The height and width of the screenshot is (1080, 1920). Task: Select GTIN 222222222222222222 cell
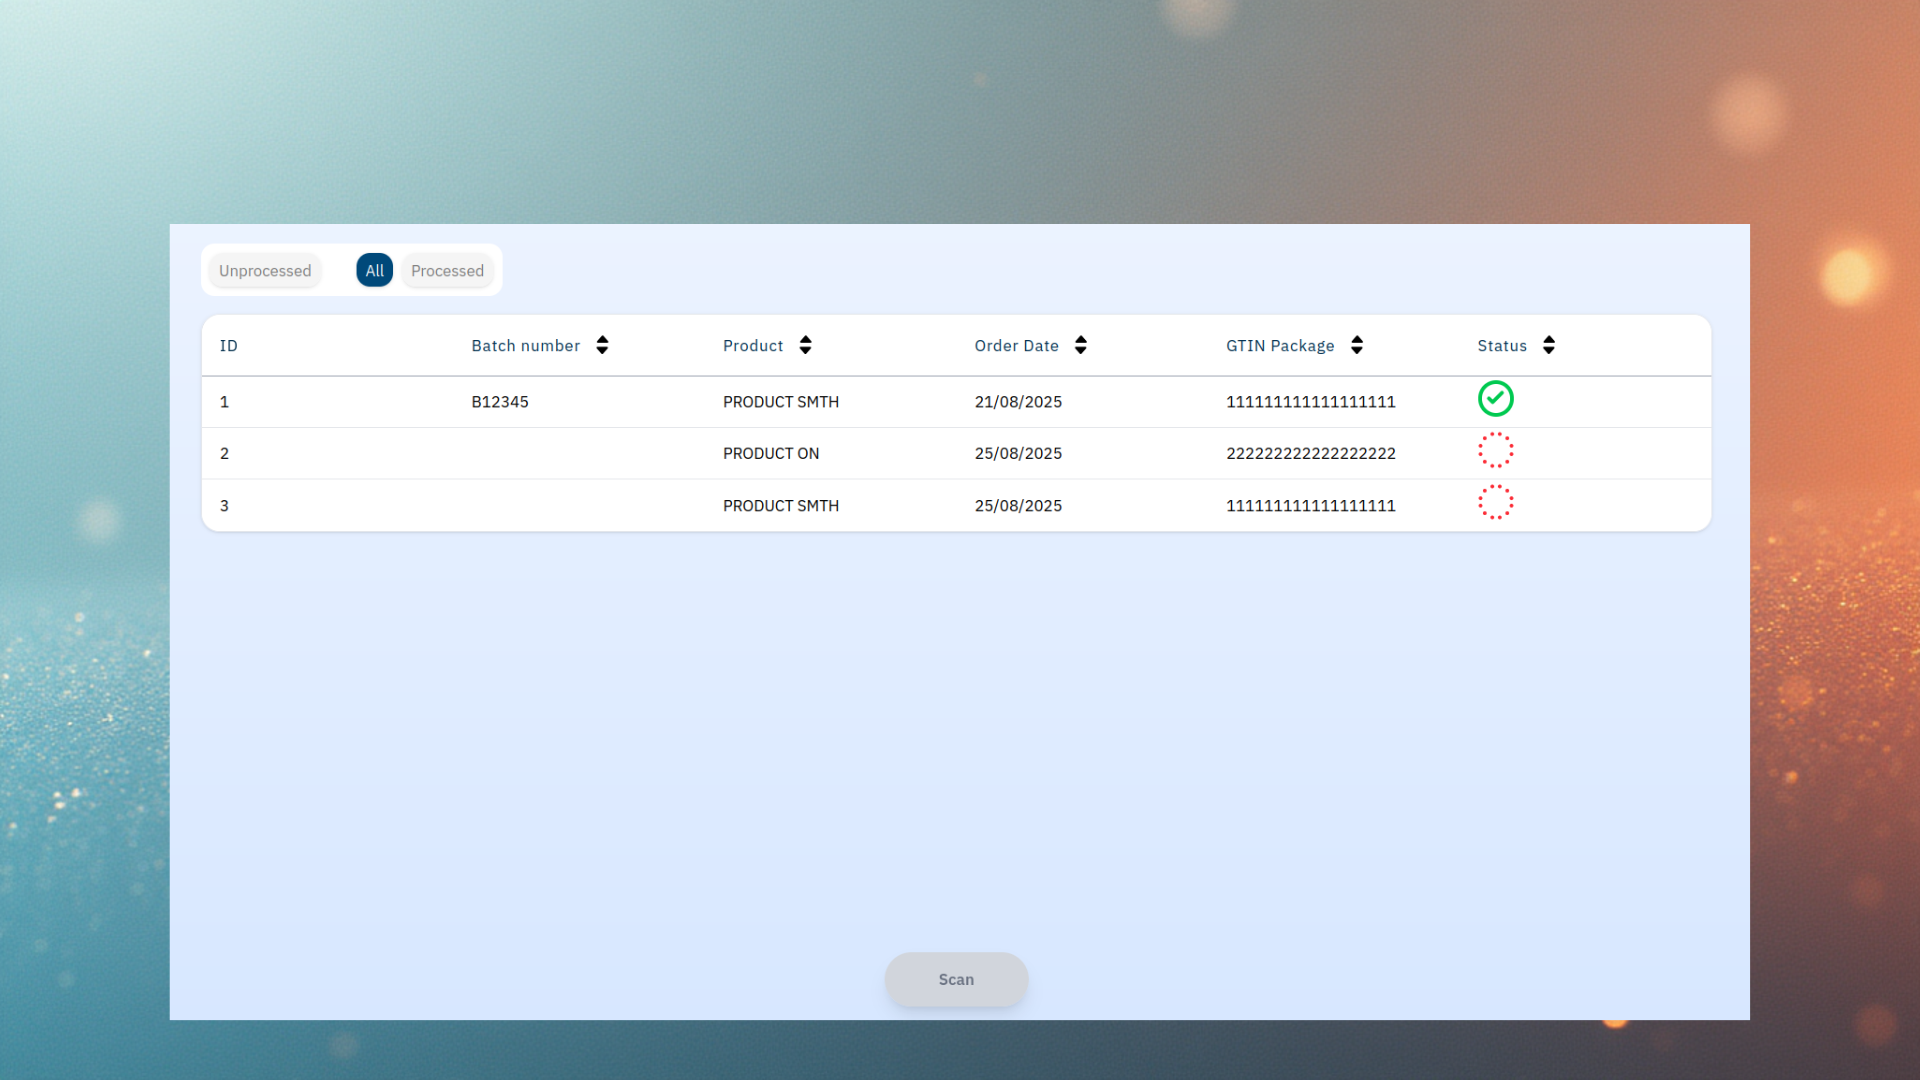point(1310,454)
